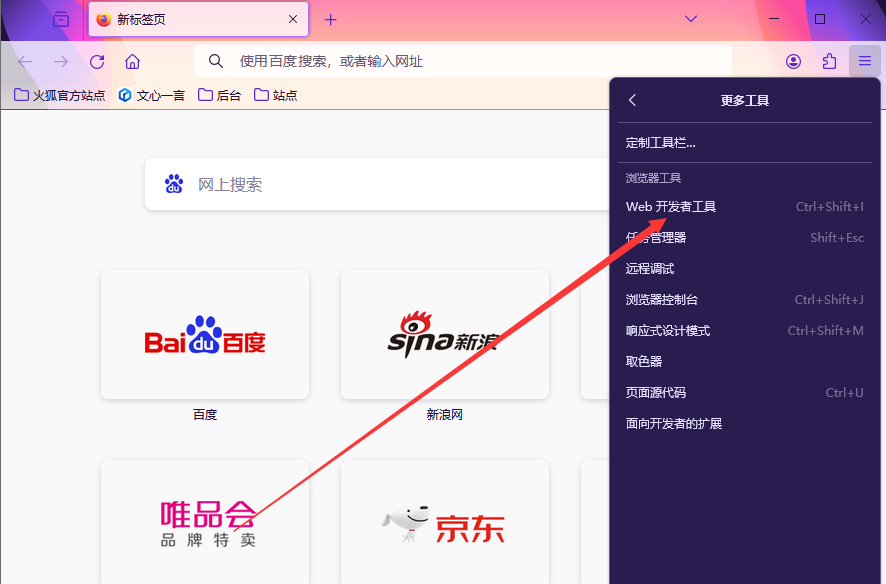The width and height of the screenshot is (886, 584).
Task: Go back with the back arrow
Action: (25, 62)
